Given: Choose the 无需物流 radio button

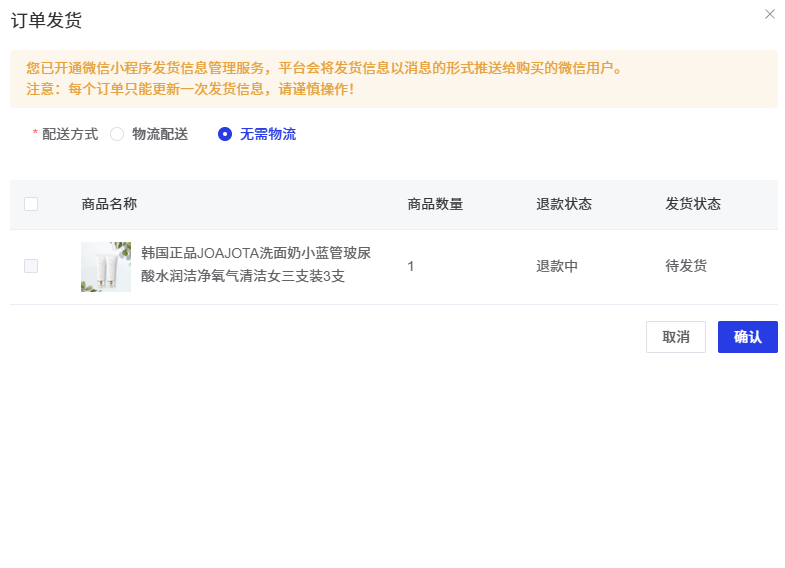Looking at the screenshot, I should 225,134.
